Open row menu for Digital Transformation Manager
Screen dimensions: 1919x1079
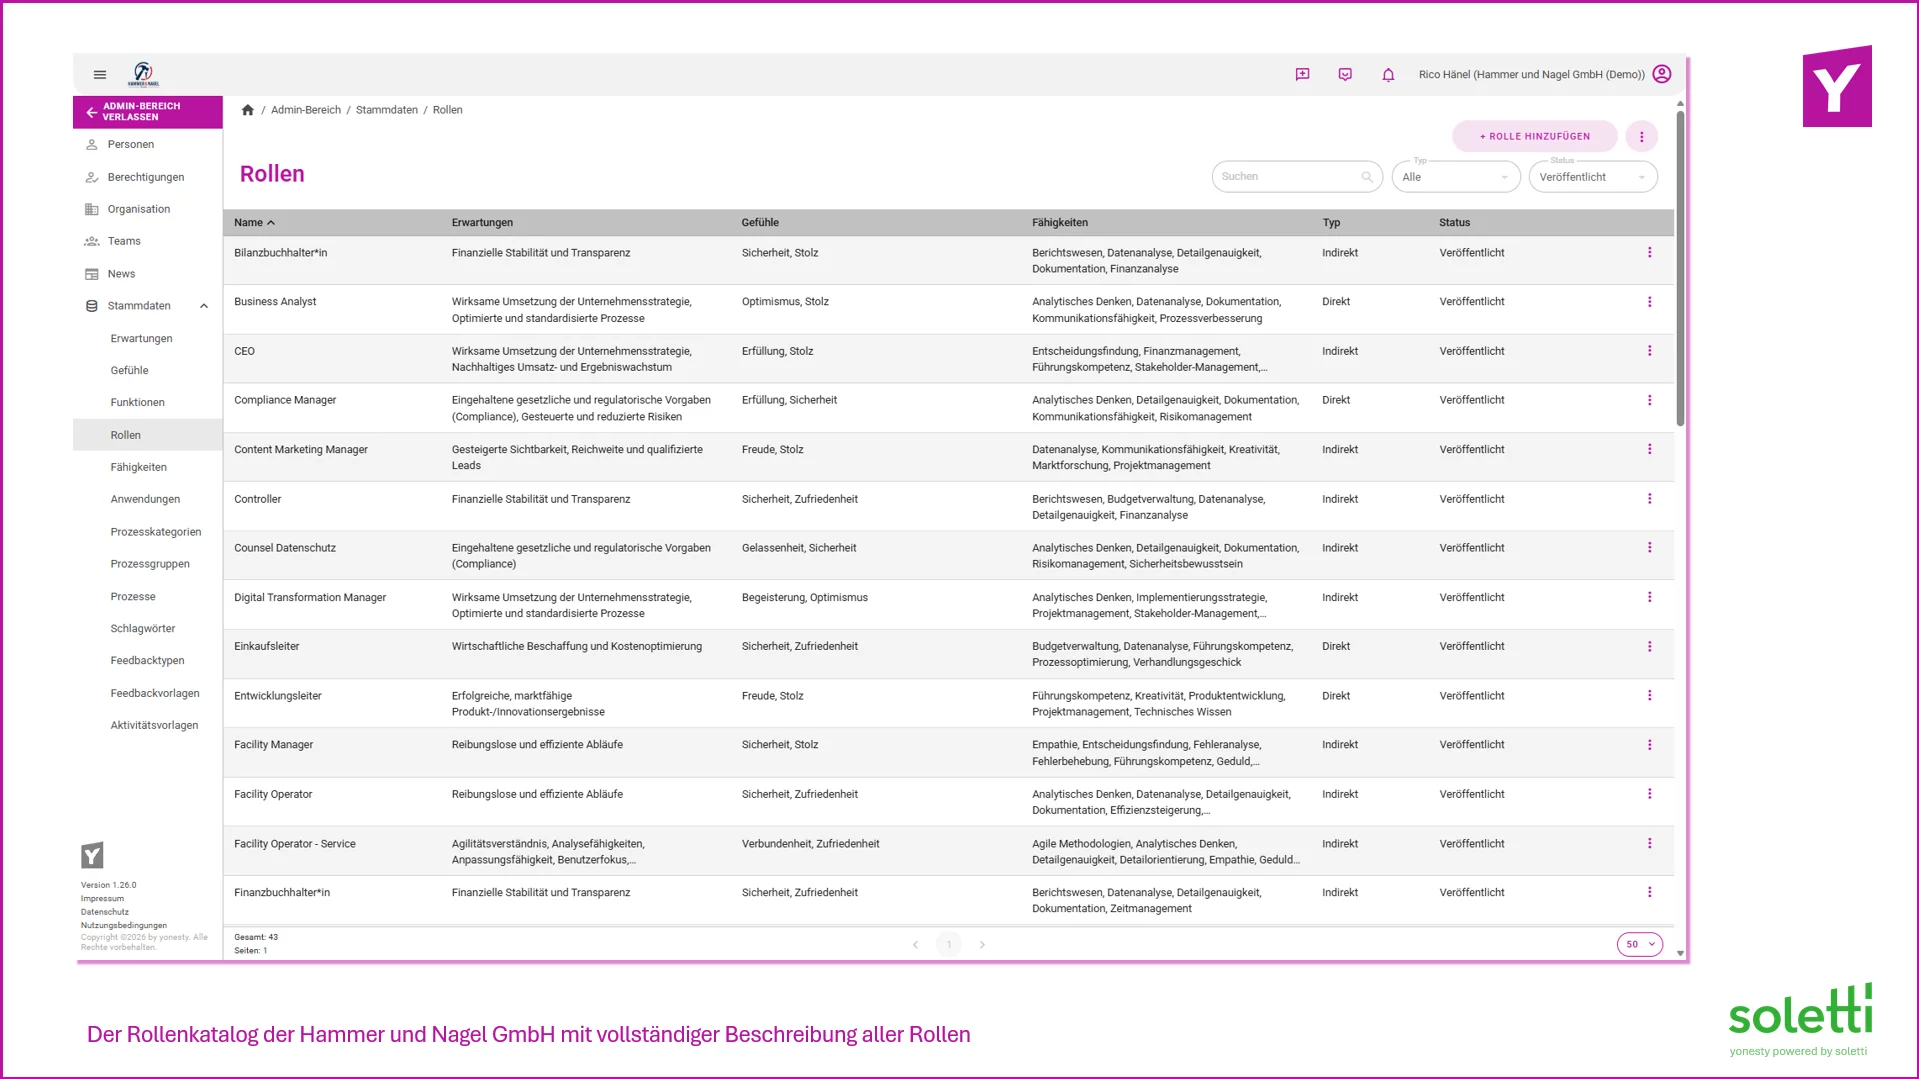click(1649, 597)
